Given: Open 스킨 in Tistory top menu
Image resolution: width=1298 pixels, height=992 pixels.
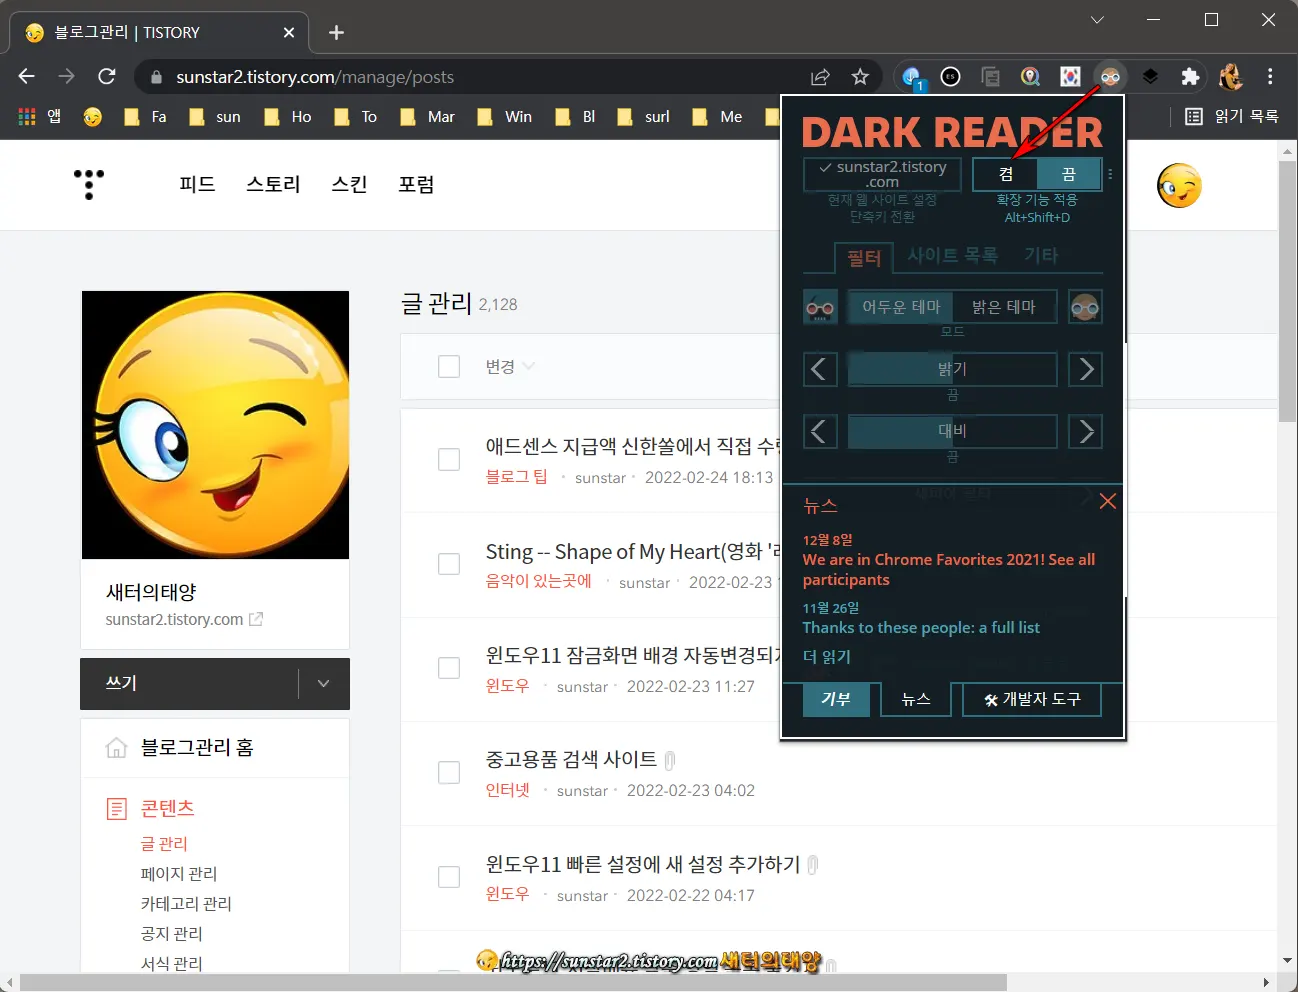Looking at the screenshot, I should tap(349, 185).
